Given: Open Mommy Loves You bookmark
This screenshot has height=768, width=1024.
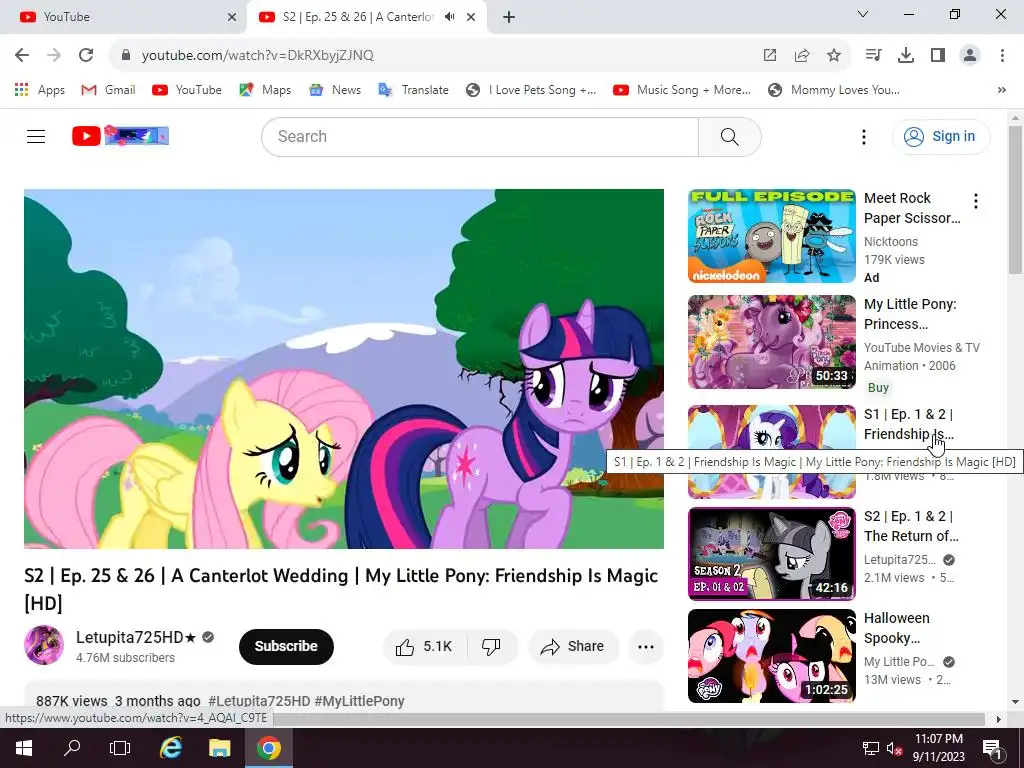Looking at the screenshot, I should point(834,90).
